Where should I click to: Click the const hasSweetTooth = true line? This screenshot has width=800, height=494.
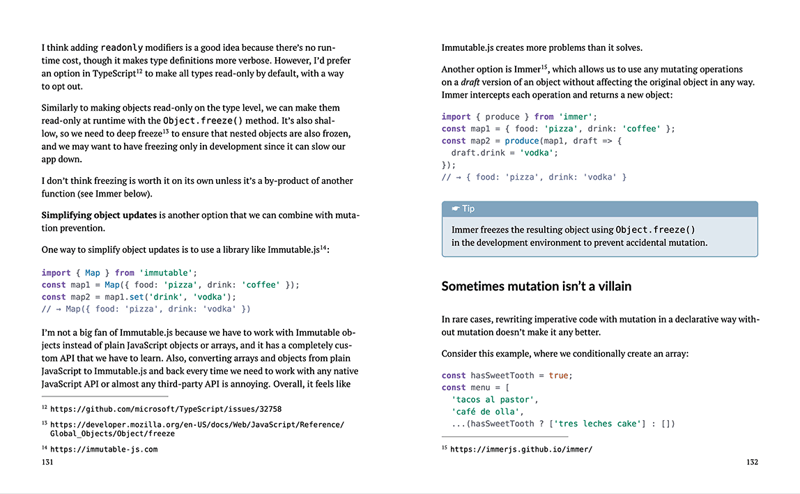(x=507, y=375)
